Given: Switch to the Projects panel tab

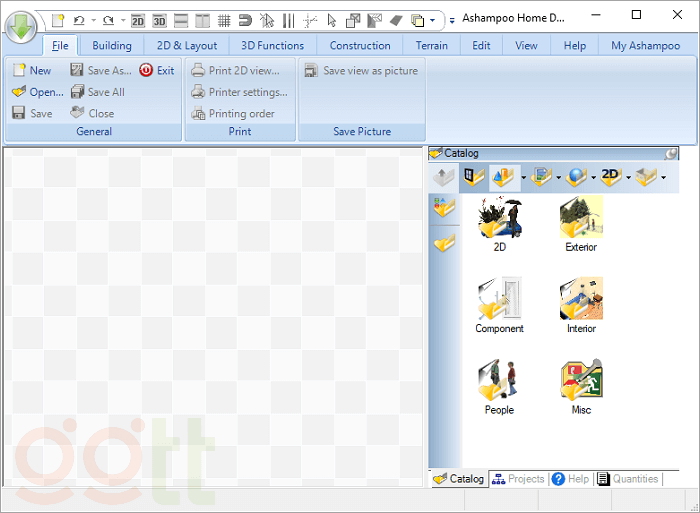Looking at the screenshot, I should click(x=518, y=479).
